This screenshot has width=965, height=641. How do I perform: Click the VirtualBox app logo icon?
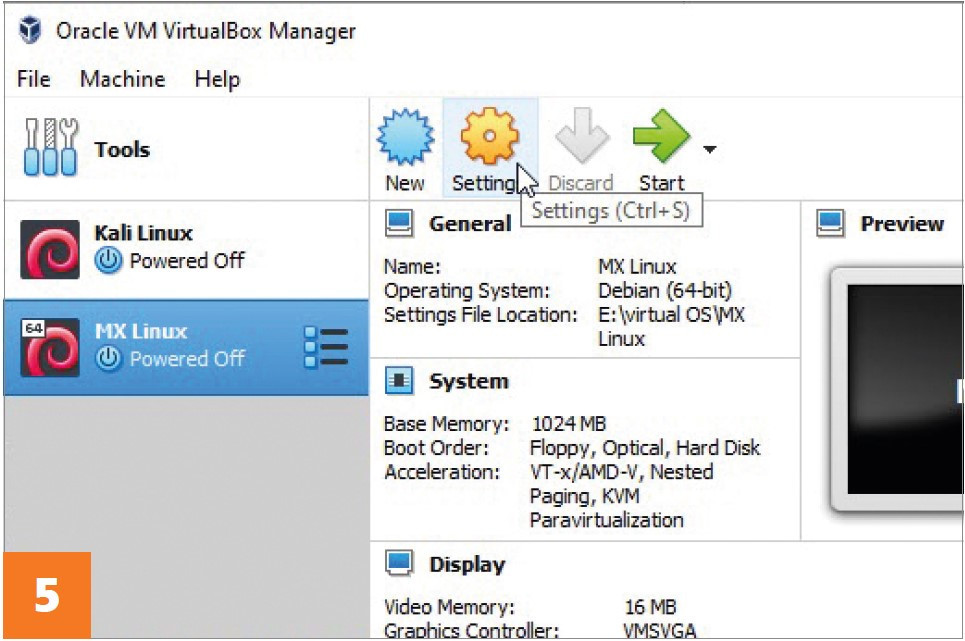[30, 30]
